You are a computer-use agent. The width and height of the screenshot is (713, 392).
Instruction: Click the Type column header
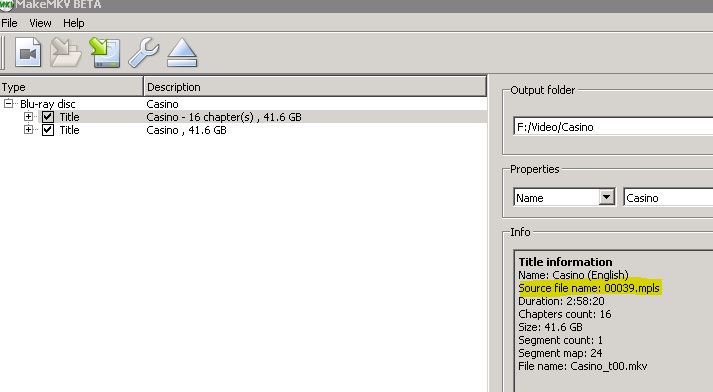[x=71, y=87]
